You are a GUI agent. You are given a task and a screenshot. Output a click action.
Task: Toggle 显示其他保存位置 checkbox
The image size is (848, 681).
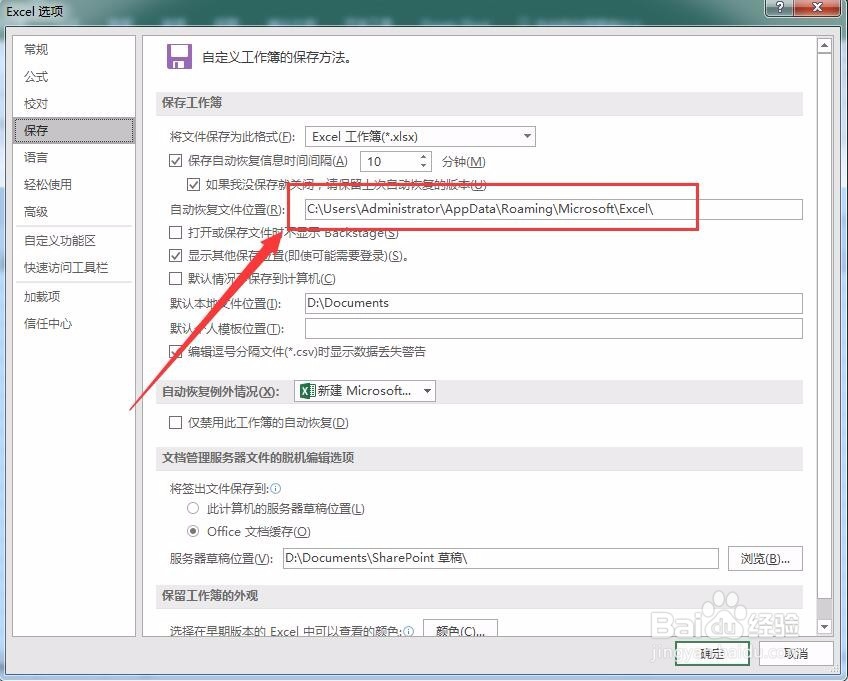pyautogui.click(x=175, y=255)
